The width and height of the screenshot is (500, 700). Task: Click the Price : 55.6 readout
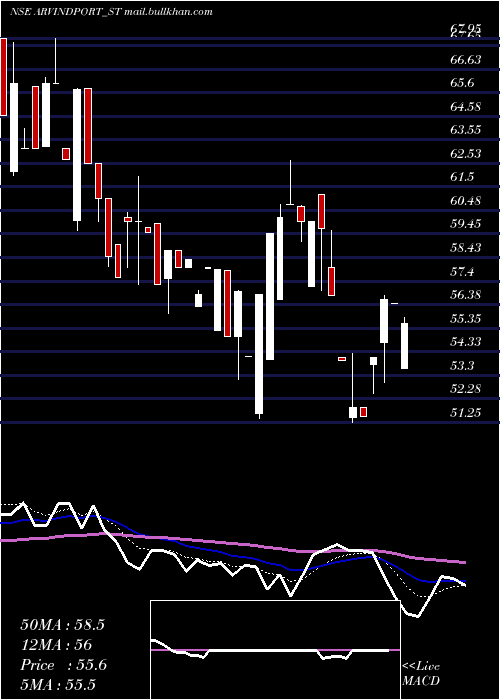(x=63, y=665)
